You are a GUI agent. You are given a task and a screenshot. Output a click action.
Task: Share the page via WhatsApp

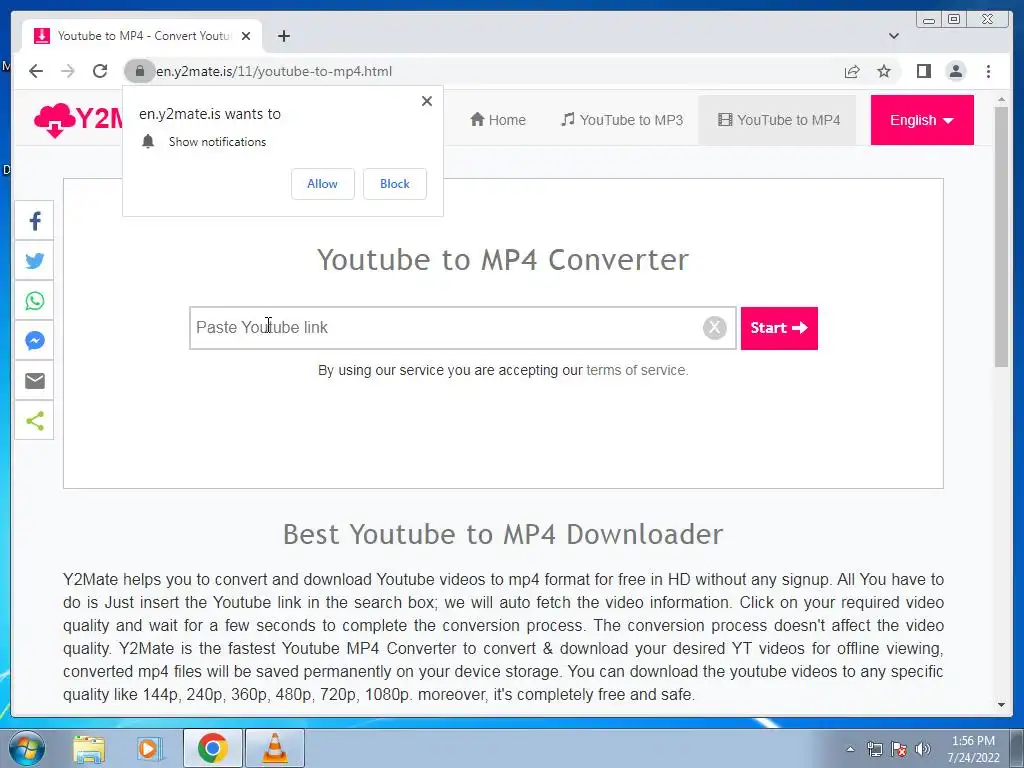click(x=35, y=301)
